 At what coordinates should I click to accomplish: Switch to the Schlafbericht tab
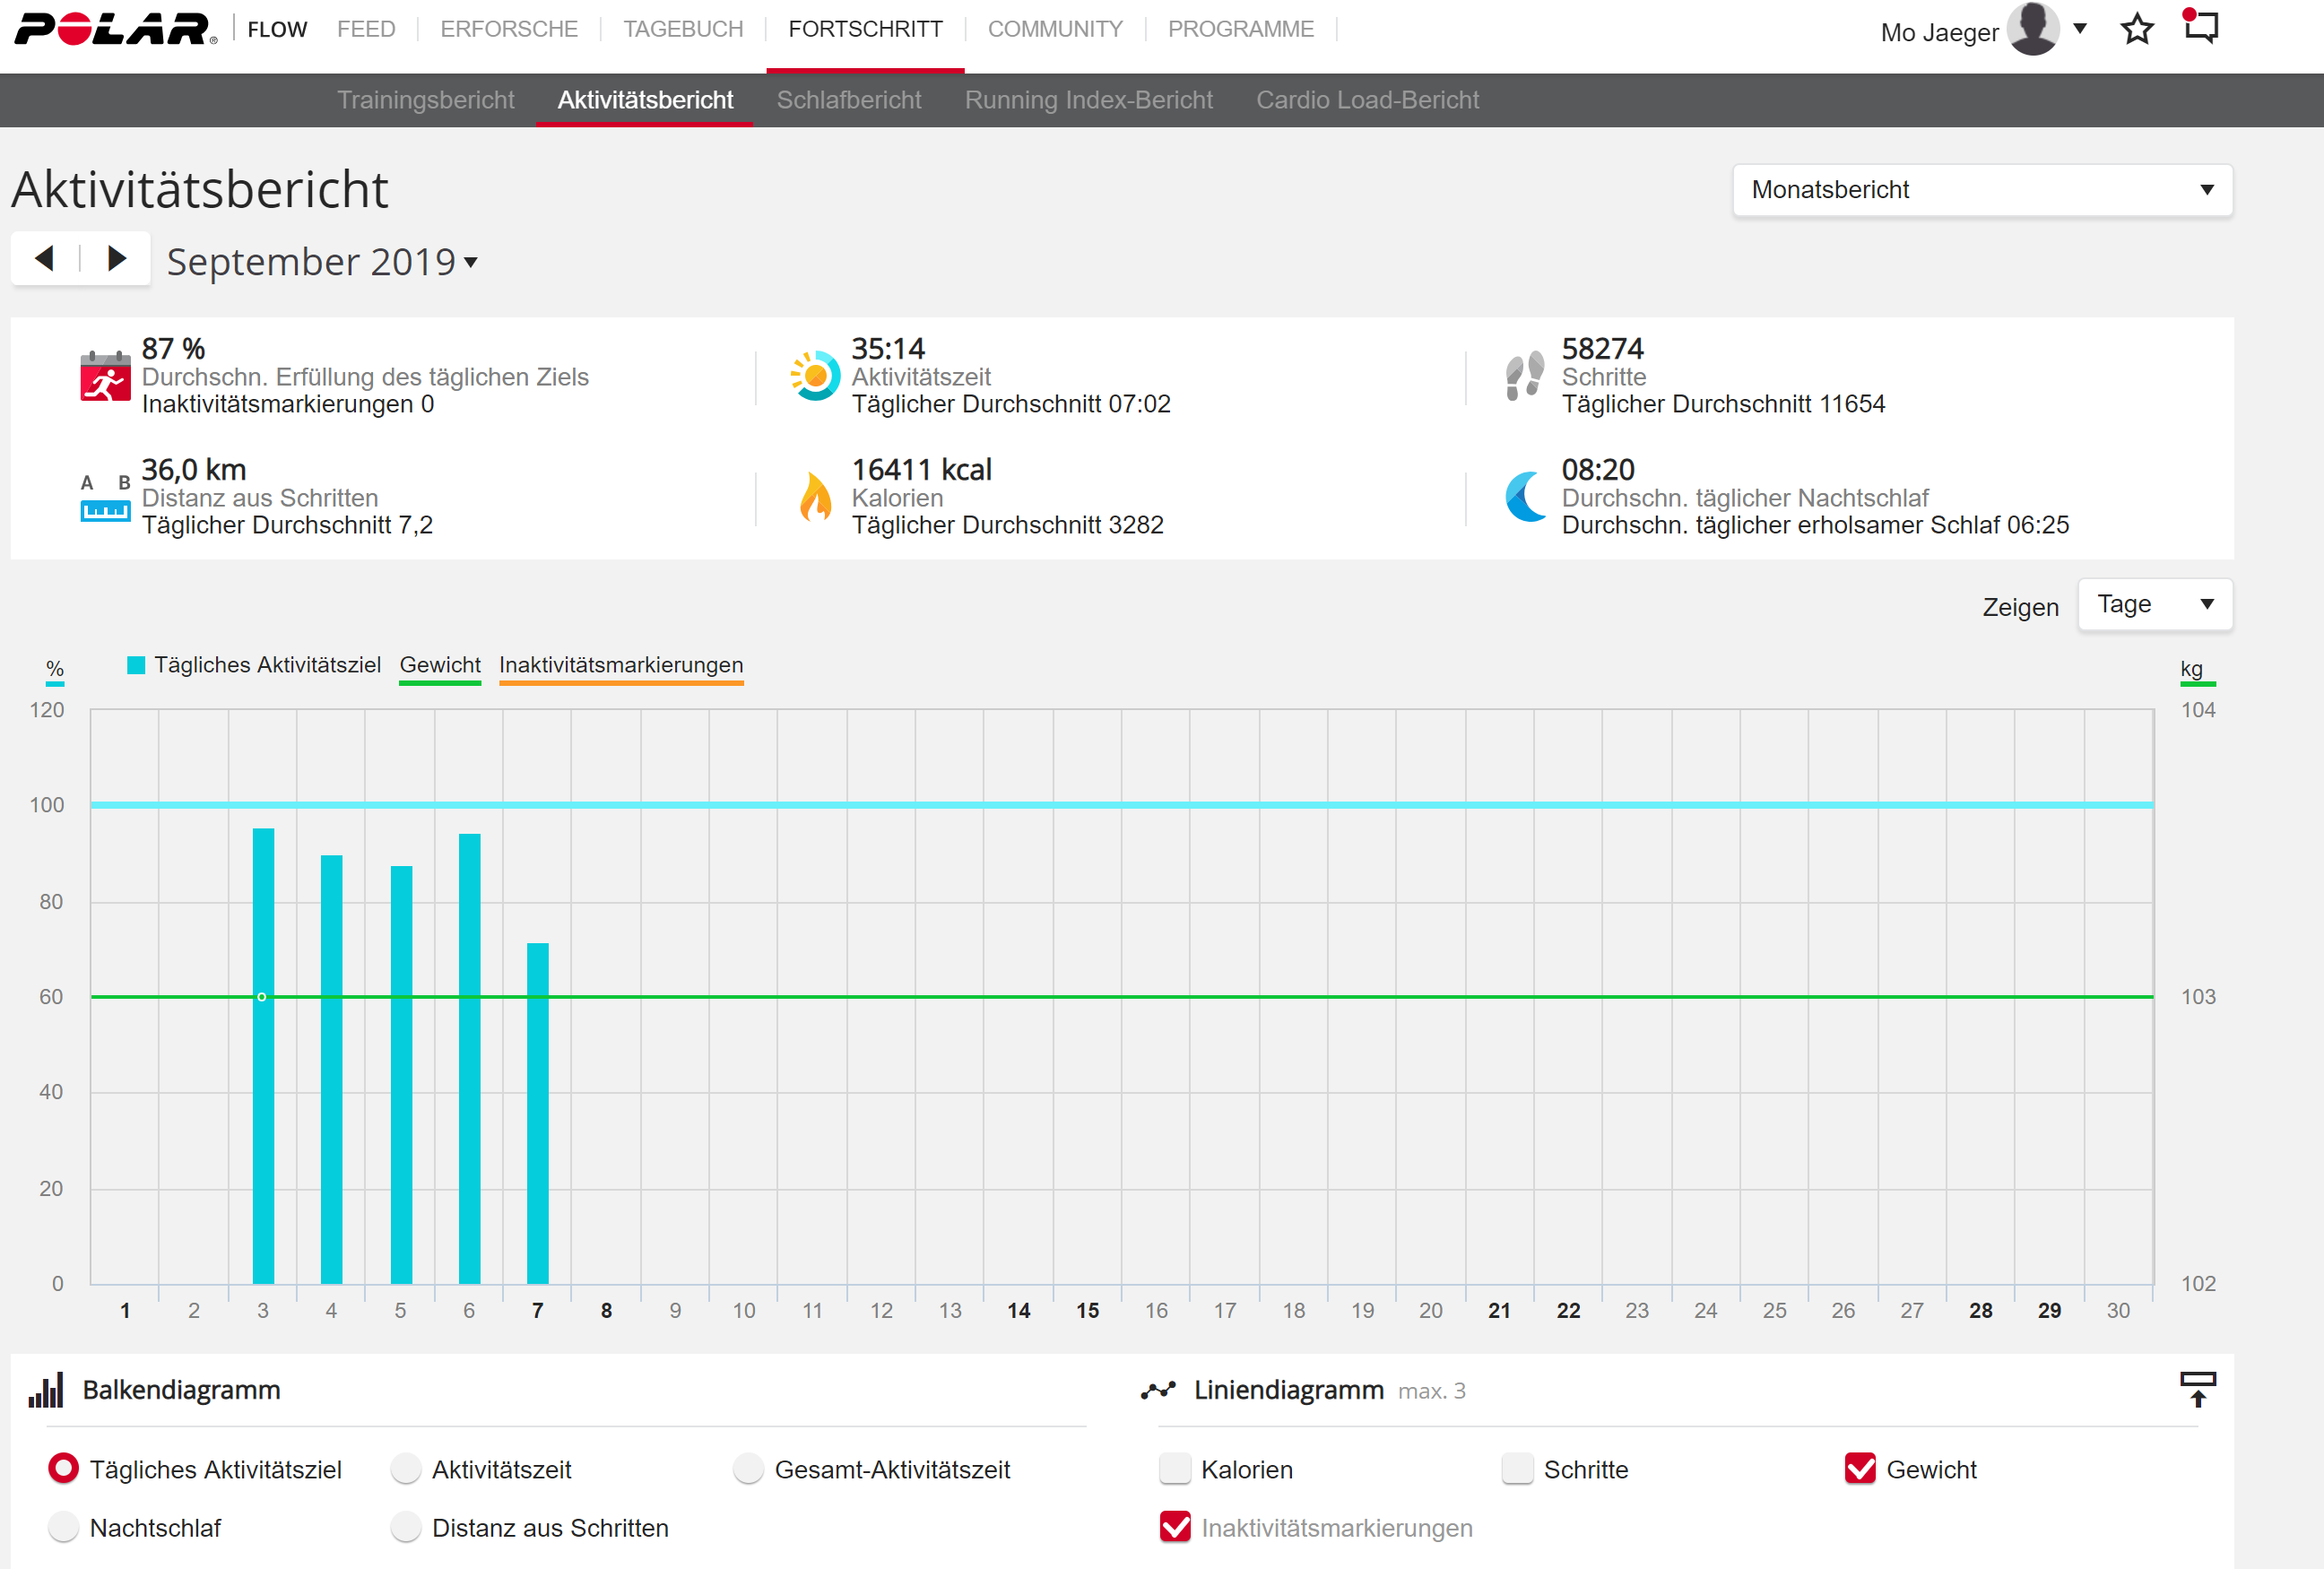[848, 100]
